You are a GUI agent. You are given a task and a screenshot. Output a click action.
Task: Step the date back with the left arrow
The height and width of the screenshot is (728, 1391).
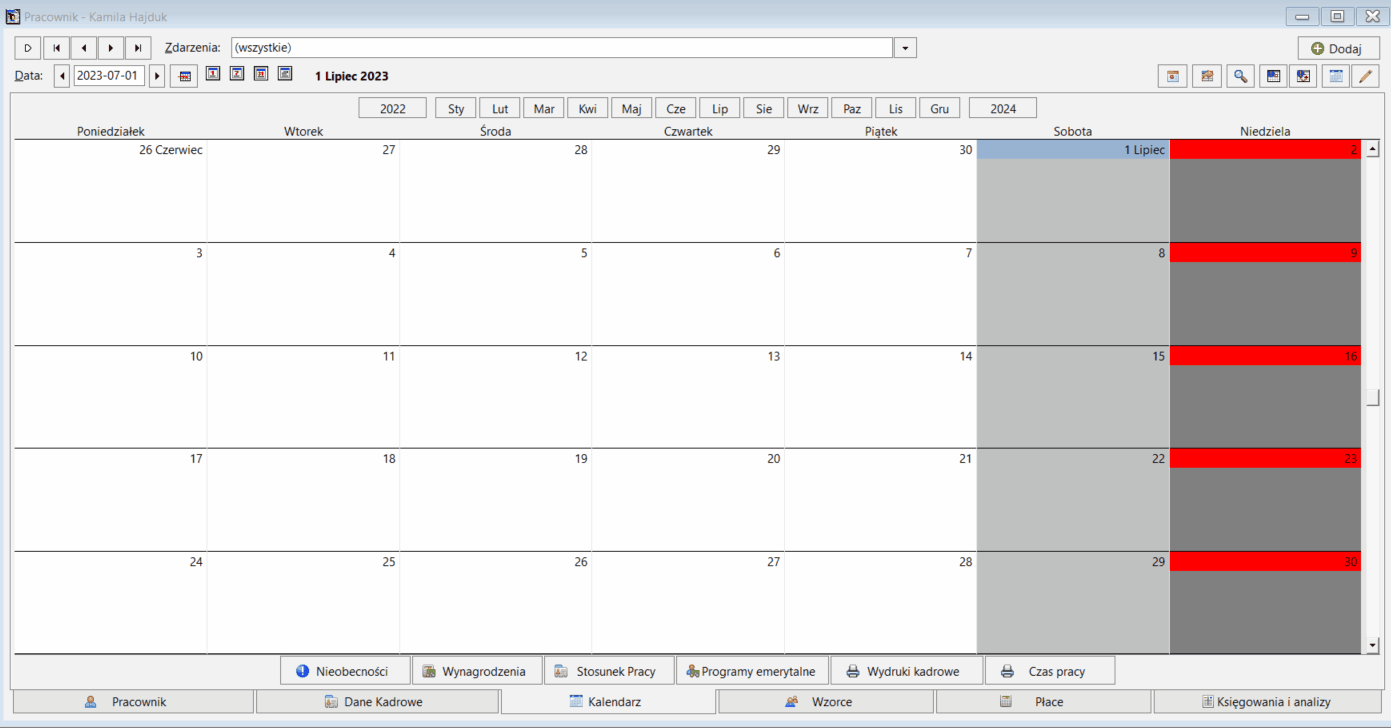(62, 76)
